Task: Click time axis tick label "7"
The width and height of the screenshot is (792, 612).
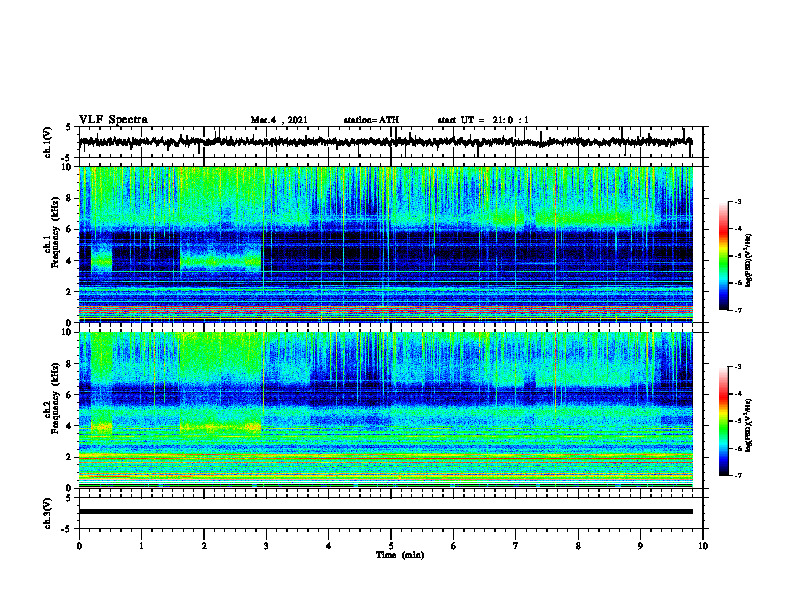Action: click(x=516, y=546)
